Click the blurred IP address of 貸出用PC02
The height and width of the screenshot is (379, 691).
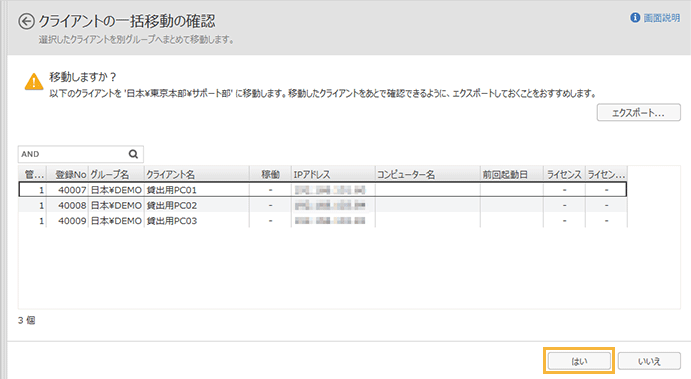coord(330,205)
